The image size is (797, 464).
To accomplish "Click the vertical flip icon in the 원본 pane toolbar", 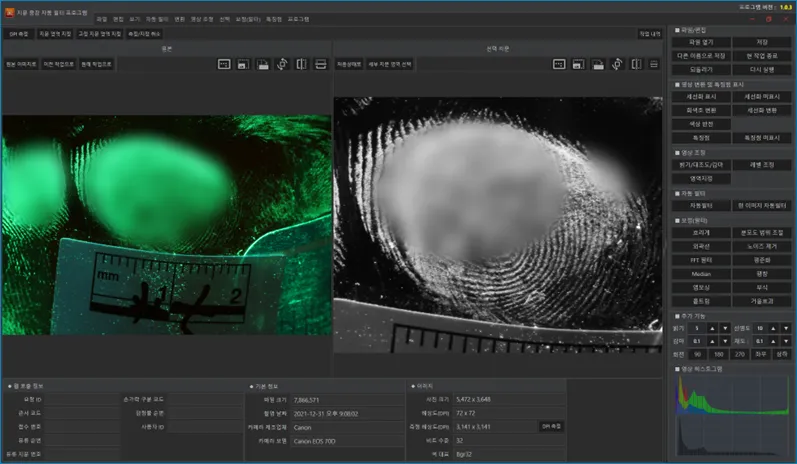I will coord(321,64).
